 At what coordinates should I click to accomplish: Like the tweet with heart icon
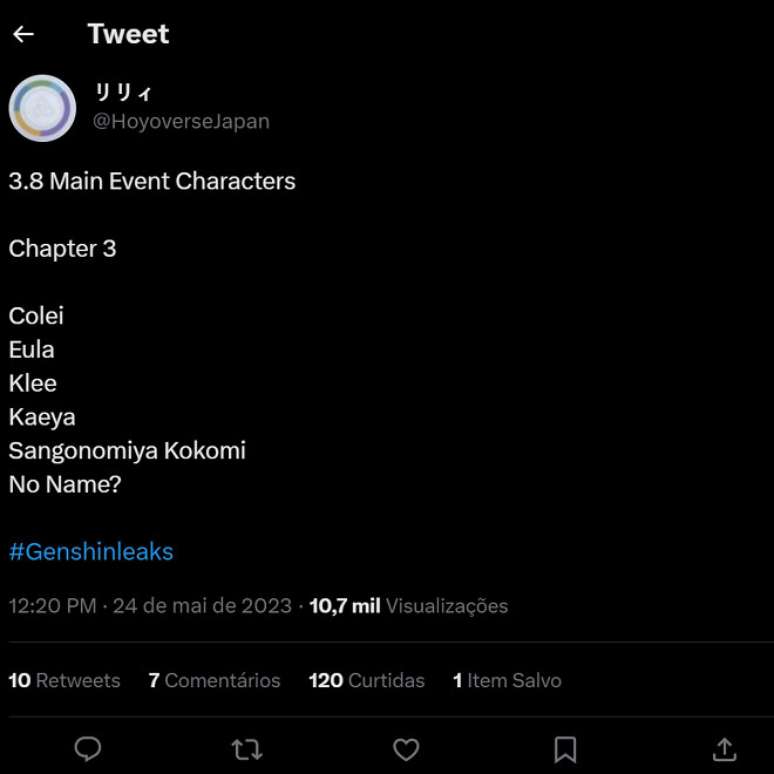click(405, 748)
